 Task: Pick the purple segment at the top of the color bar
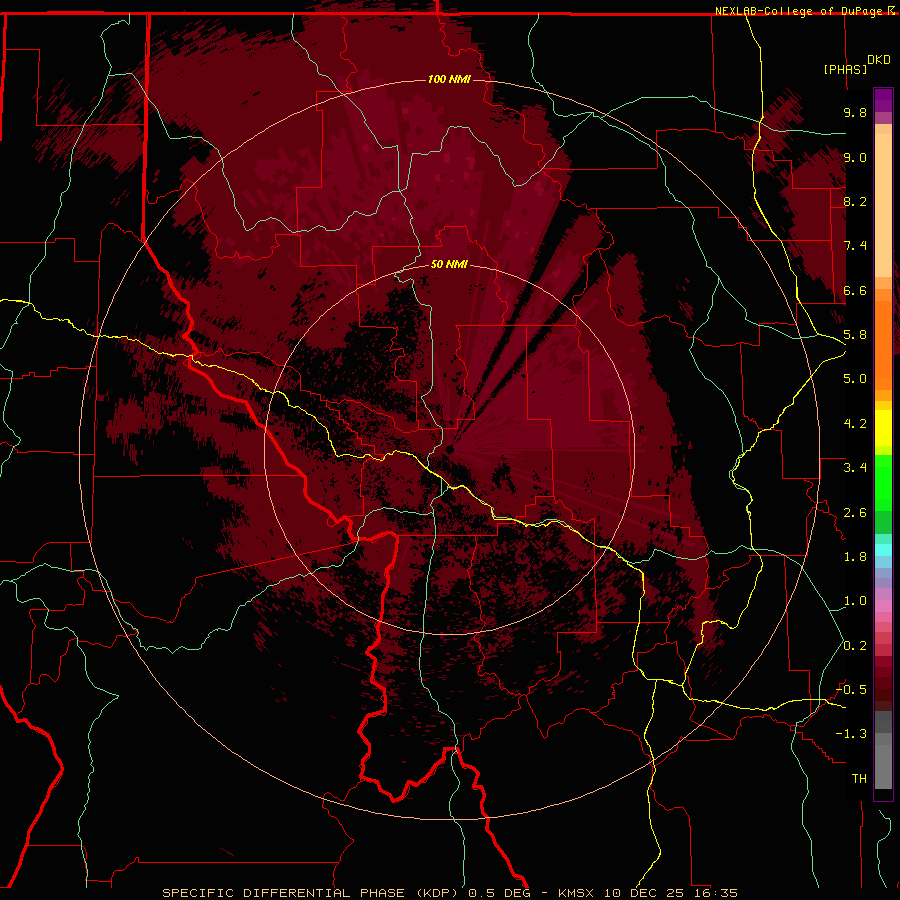pos(883,100)
